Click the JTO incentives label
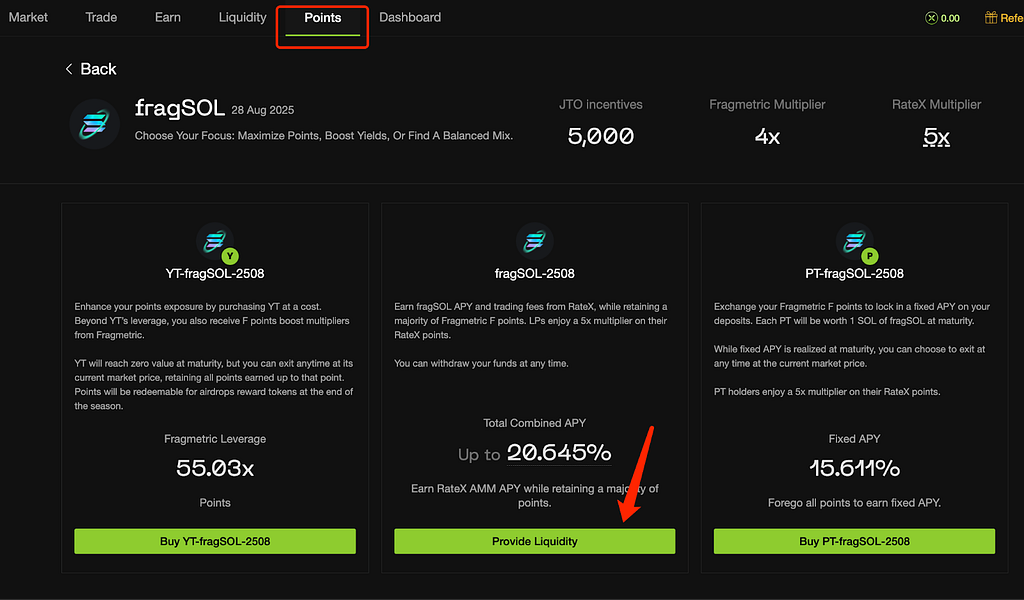Image resolution: width=1024 pixels, height=600 pixels. pos(601,104)
